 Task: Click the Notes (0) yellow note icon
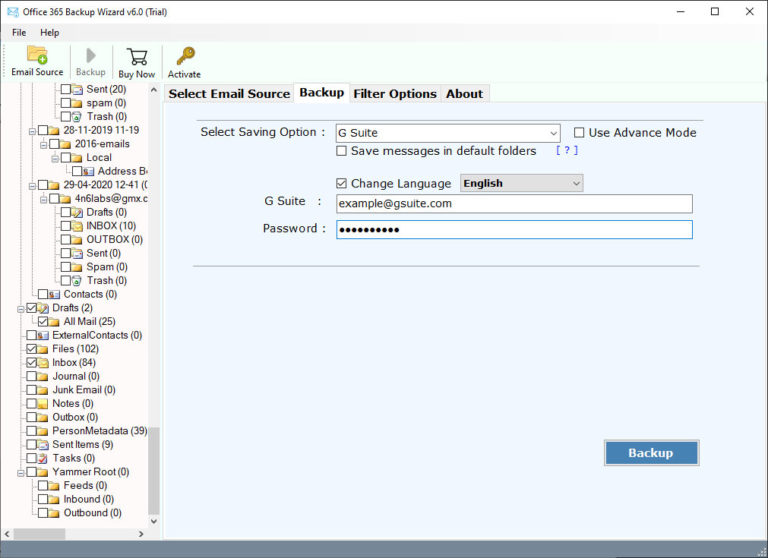click(x=43, y=404)
